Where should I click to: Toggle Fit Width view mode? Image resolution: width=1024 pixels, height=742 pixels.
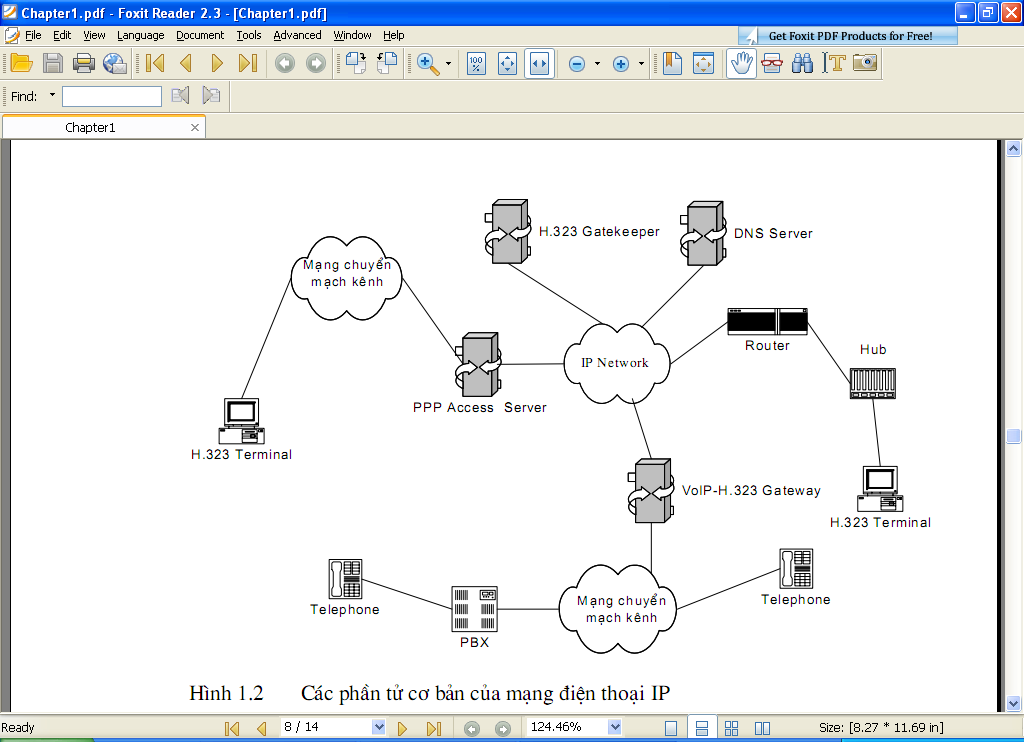click(539, 63)
